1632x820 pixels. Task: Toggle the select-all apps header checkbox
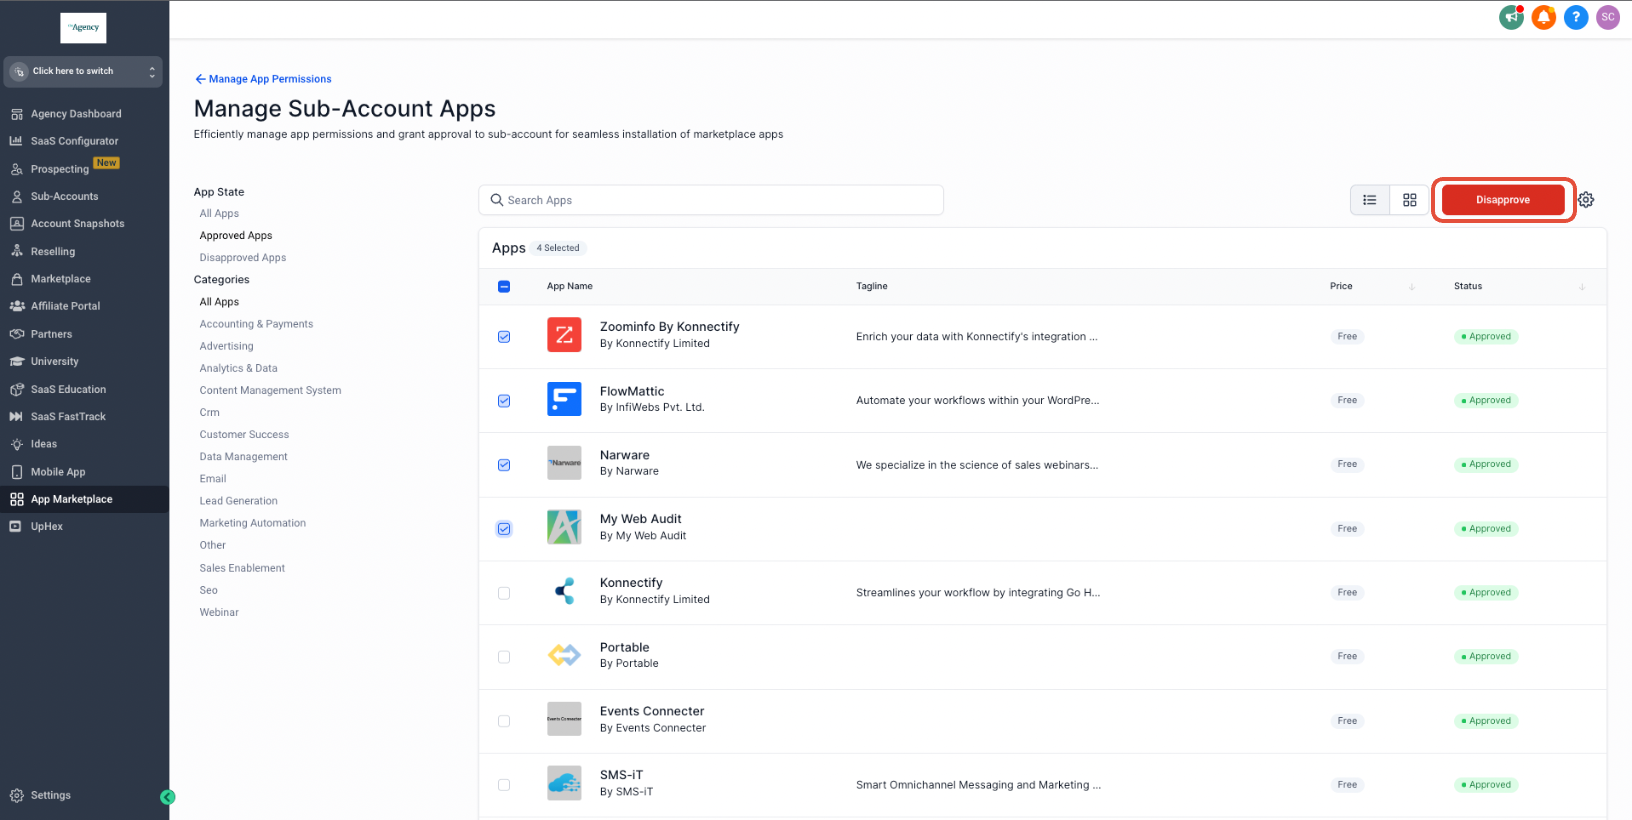pyautogui.click(x=504, y=286)
